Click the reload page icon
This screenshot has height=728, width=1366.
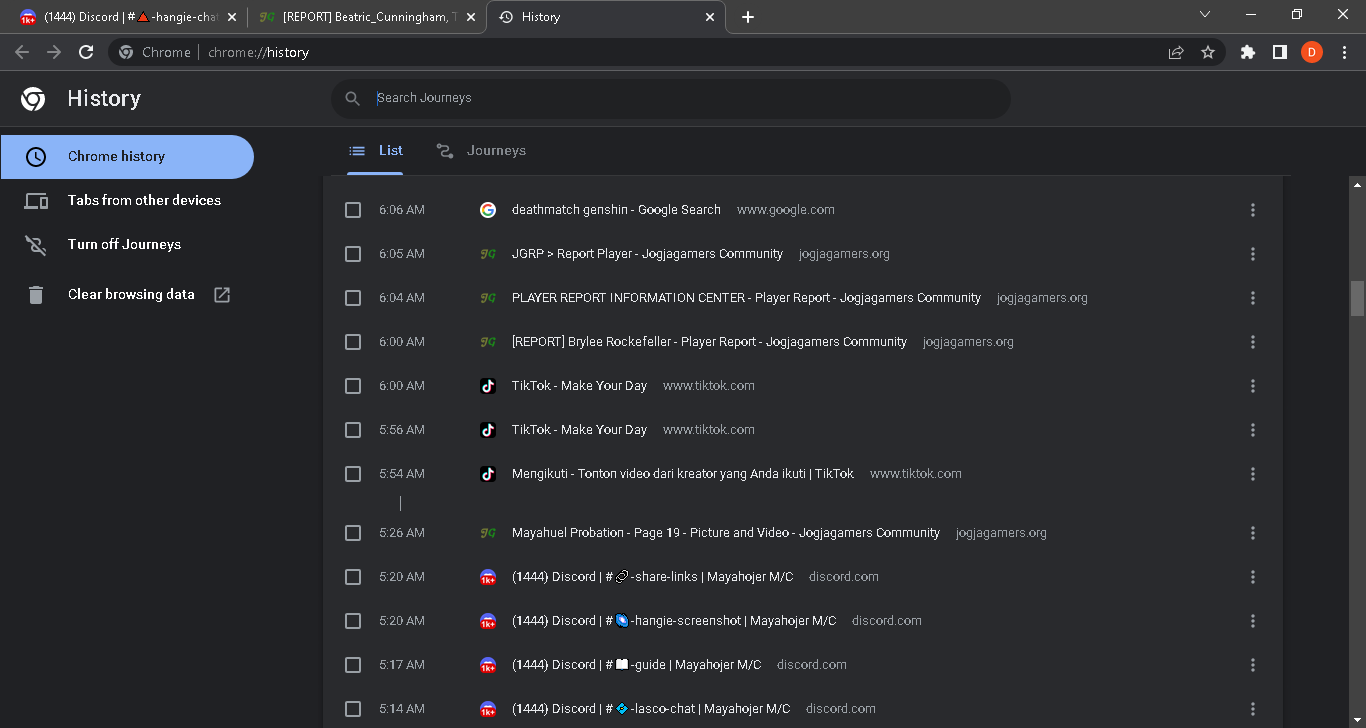pos(86,52)
